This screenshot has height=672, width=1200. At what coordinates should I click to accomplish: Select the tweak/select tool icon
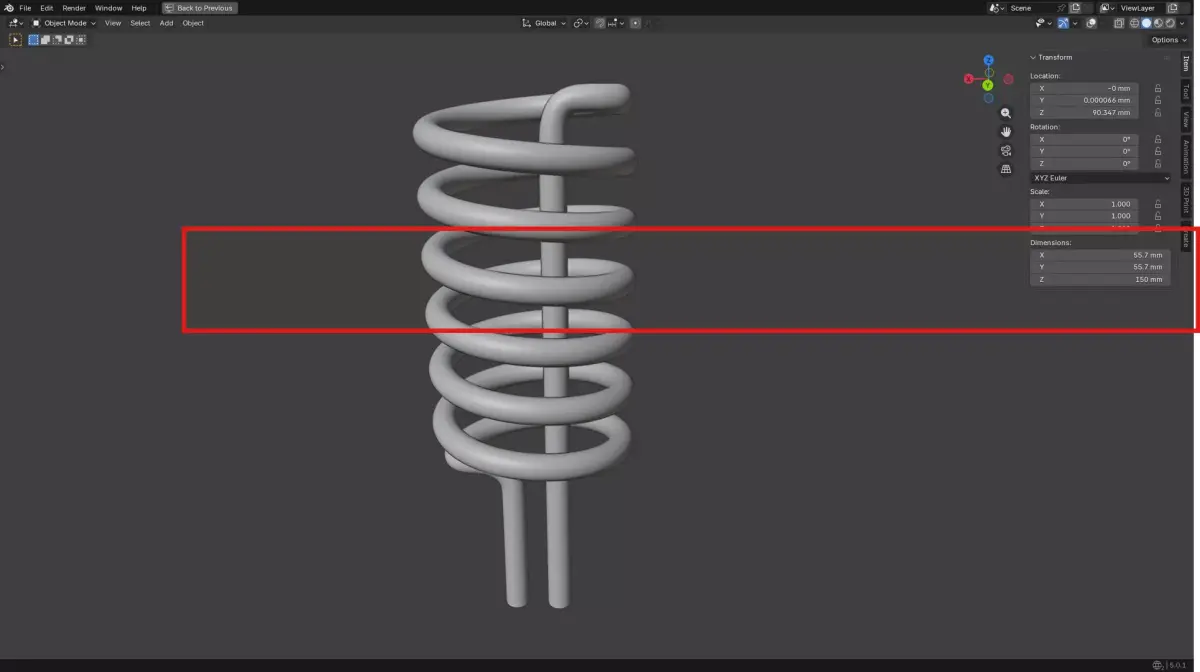(x=15, y=40)
